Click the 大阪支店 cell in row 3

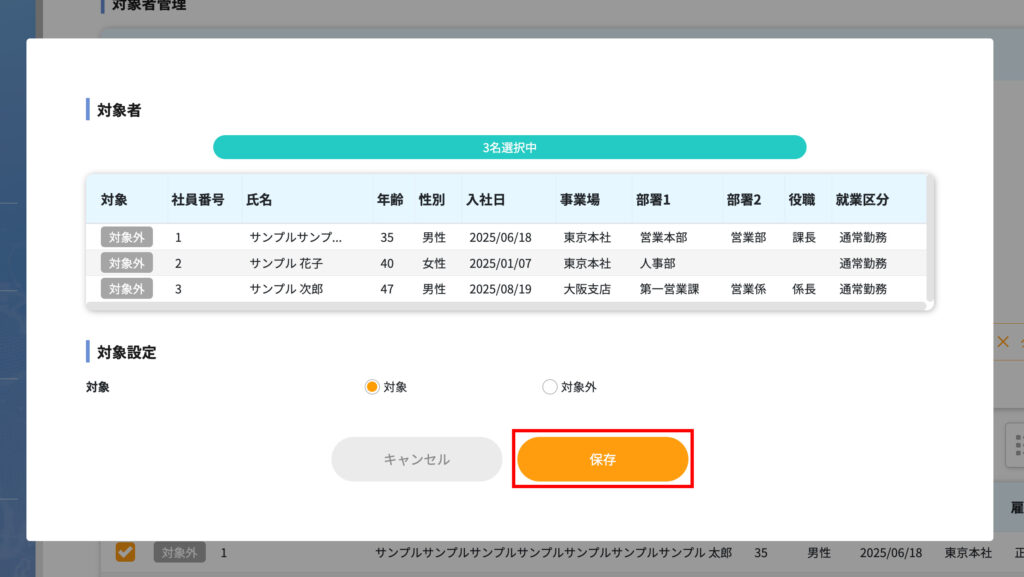(586, 289)
